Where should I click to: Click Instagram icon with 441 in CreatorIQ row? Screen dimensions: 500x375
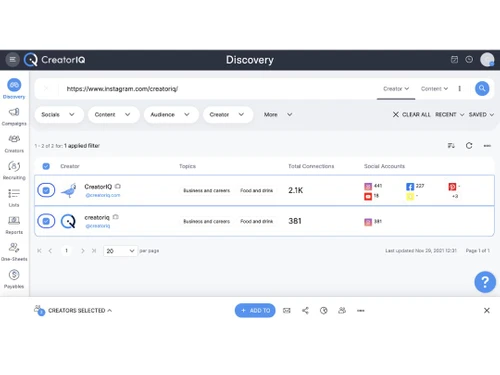coord(368,186)
